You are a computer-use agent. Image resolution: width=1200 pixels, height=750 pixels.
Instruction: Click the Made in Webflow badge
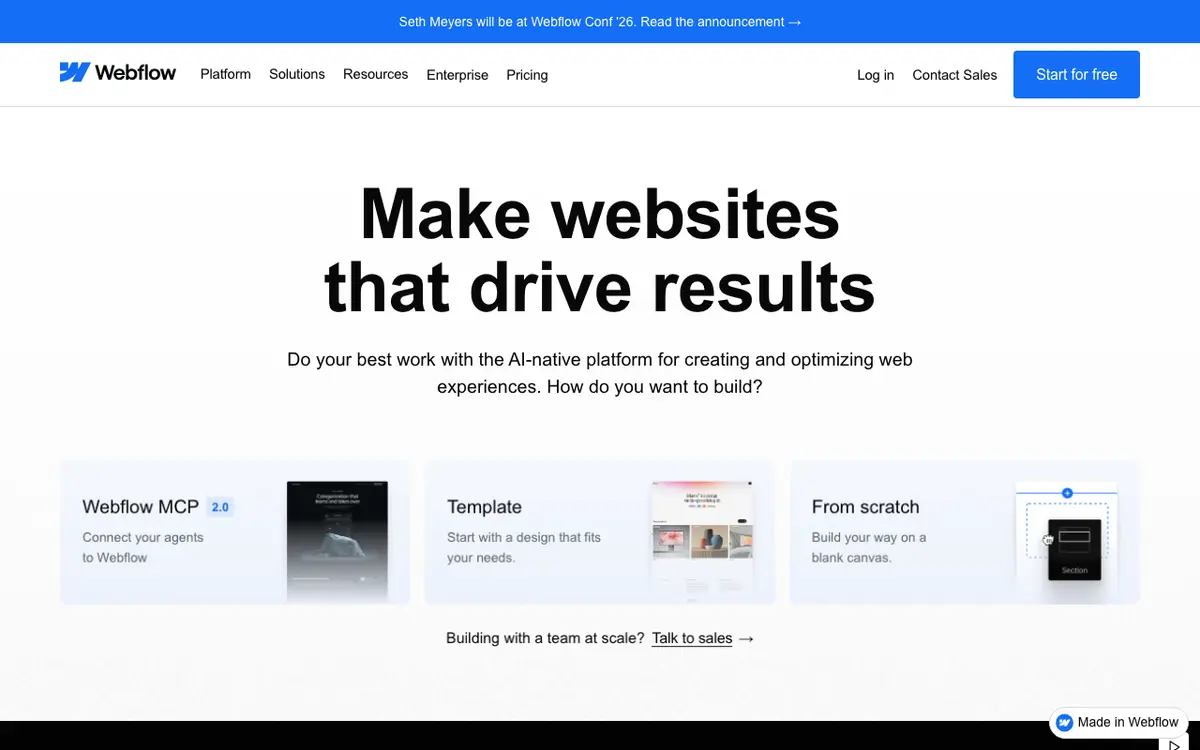coord(1118,722)
